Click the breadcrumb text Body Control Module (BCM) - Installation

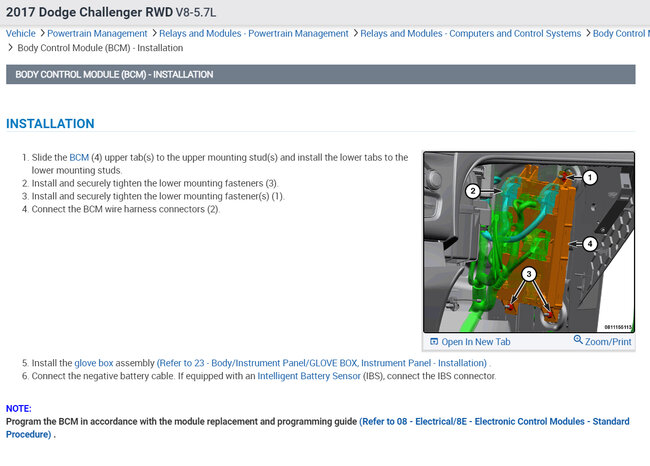(100, 48)
